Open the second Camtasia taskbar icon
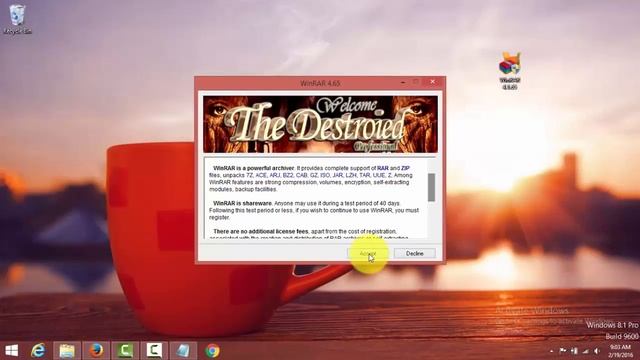This screenshot has width=640, height=360. pyautogui.click(x=154, y=351)
